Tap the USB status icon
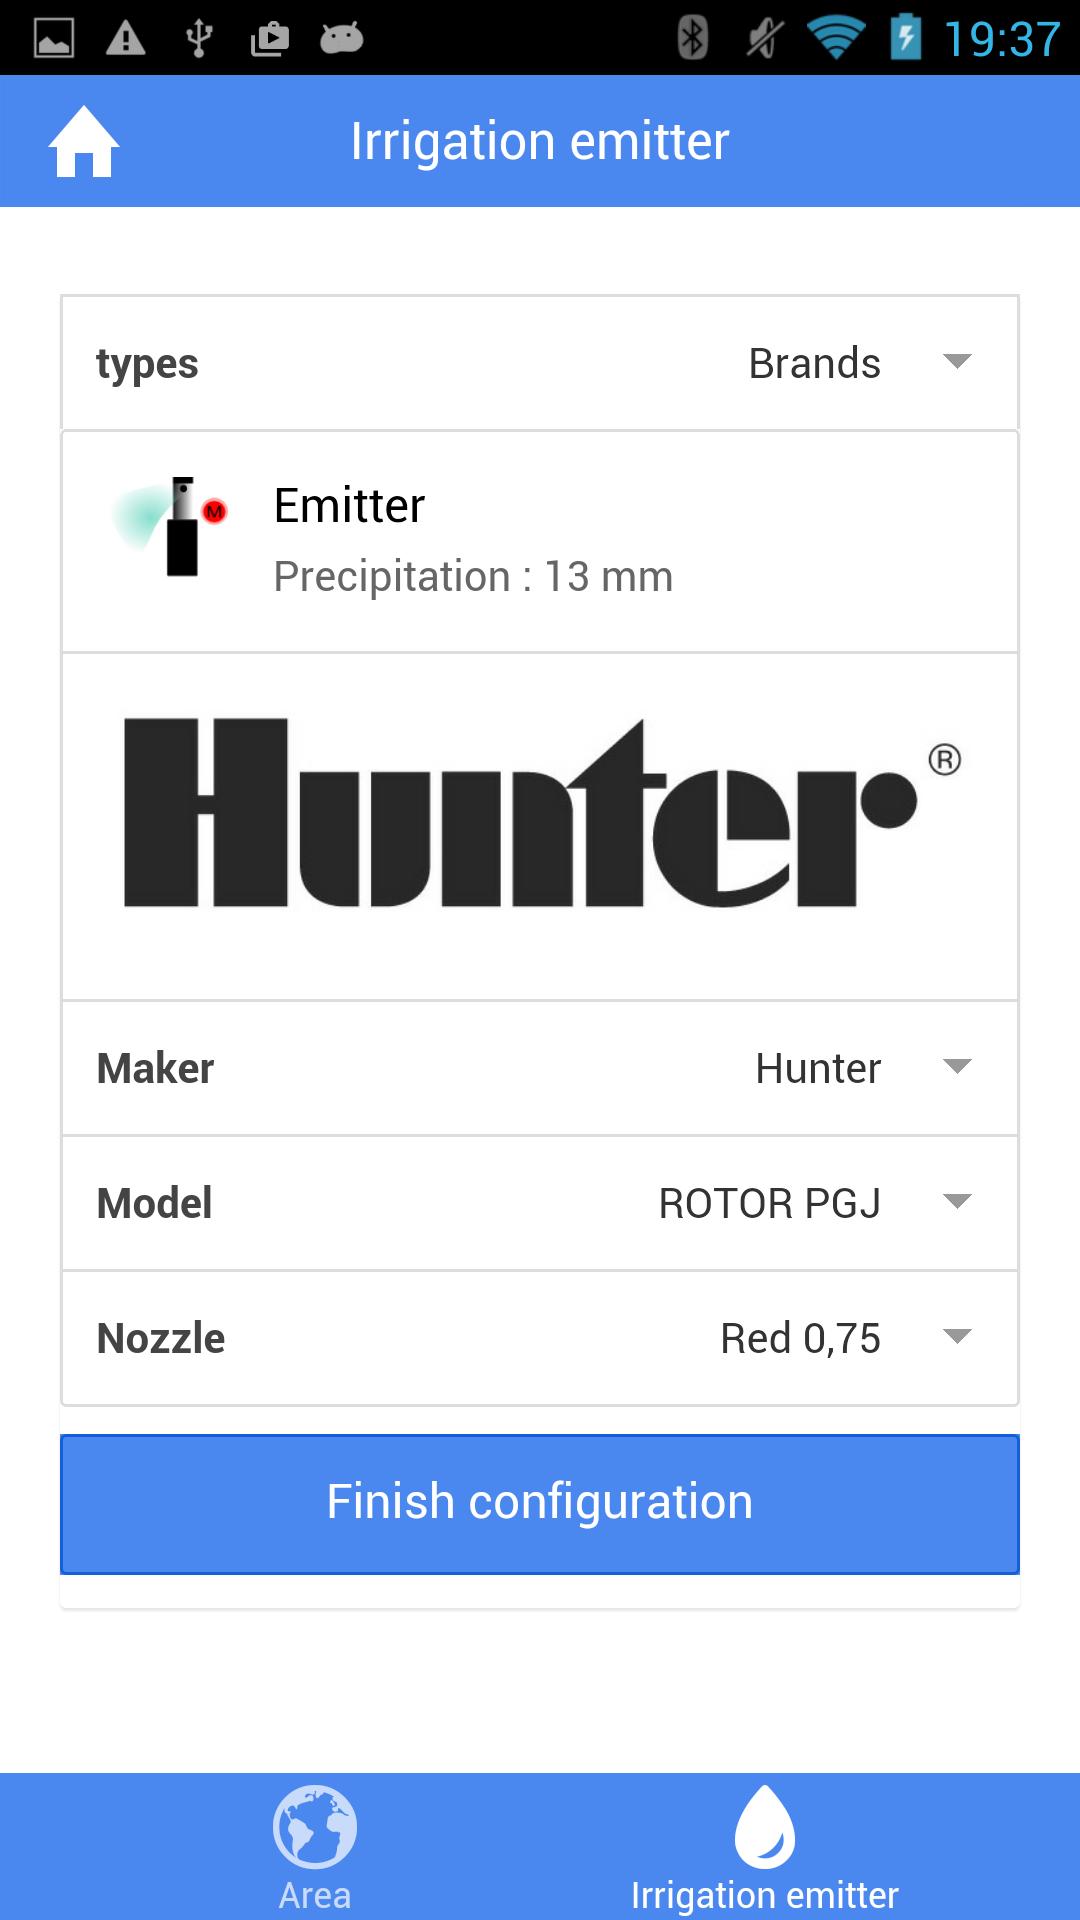The width and height of the screenshot is (1080, 1920). point(198,38)
